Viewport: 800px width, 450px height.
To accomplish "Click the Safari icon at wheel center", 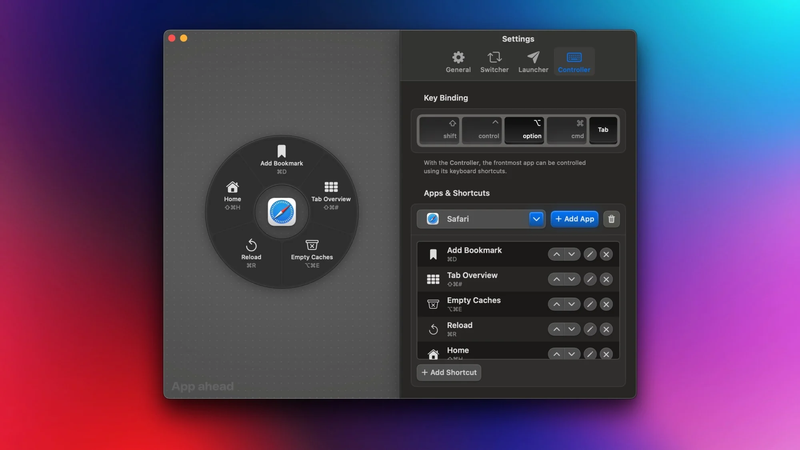I will 282,213.
